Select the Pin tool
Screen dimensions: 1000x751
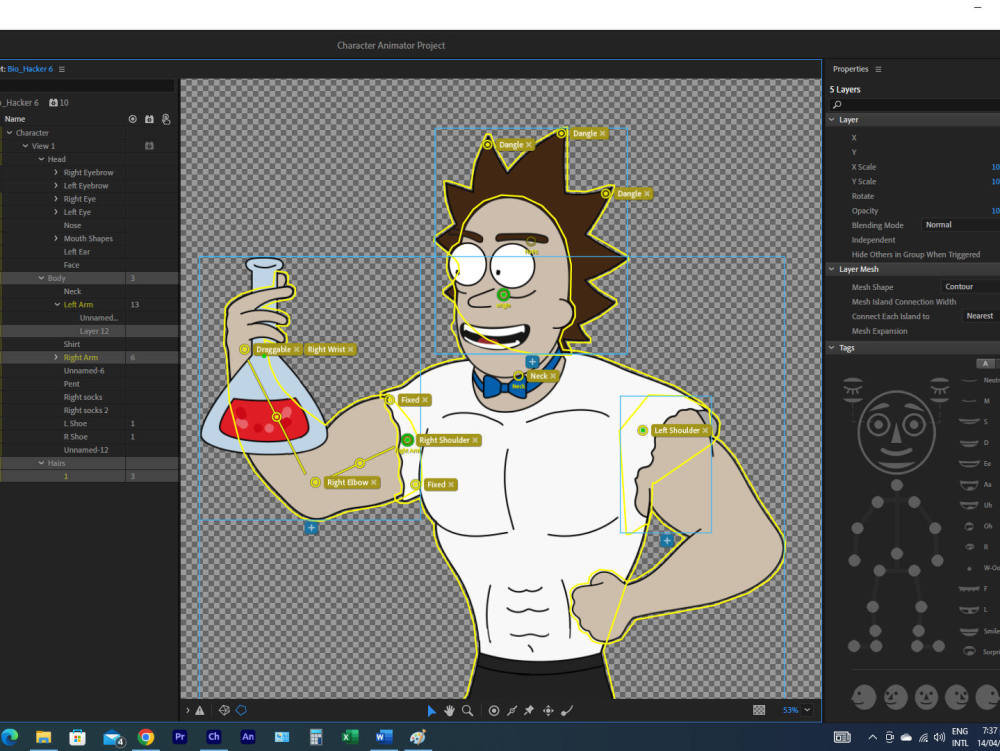pyautogui.click(x=530, y=710)
